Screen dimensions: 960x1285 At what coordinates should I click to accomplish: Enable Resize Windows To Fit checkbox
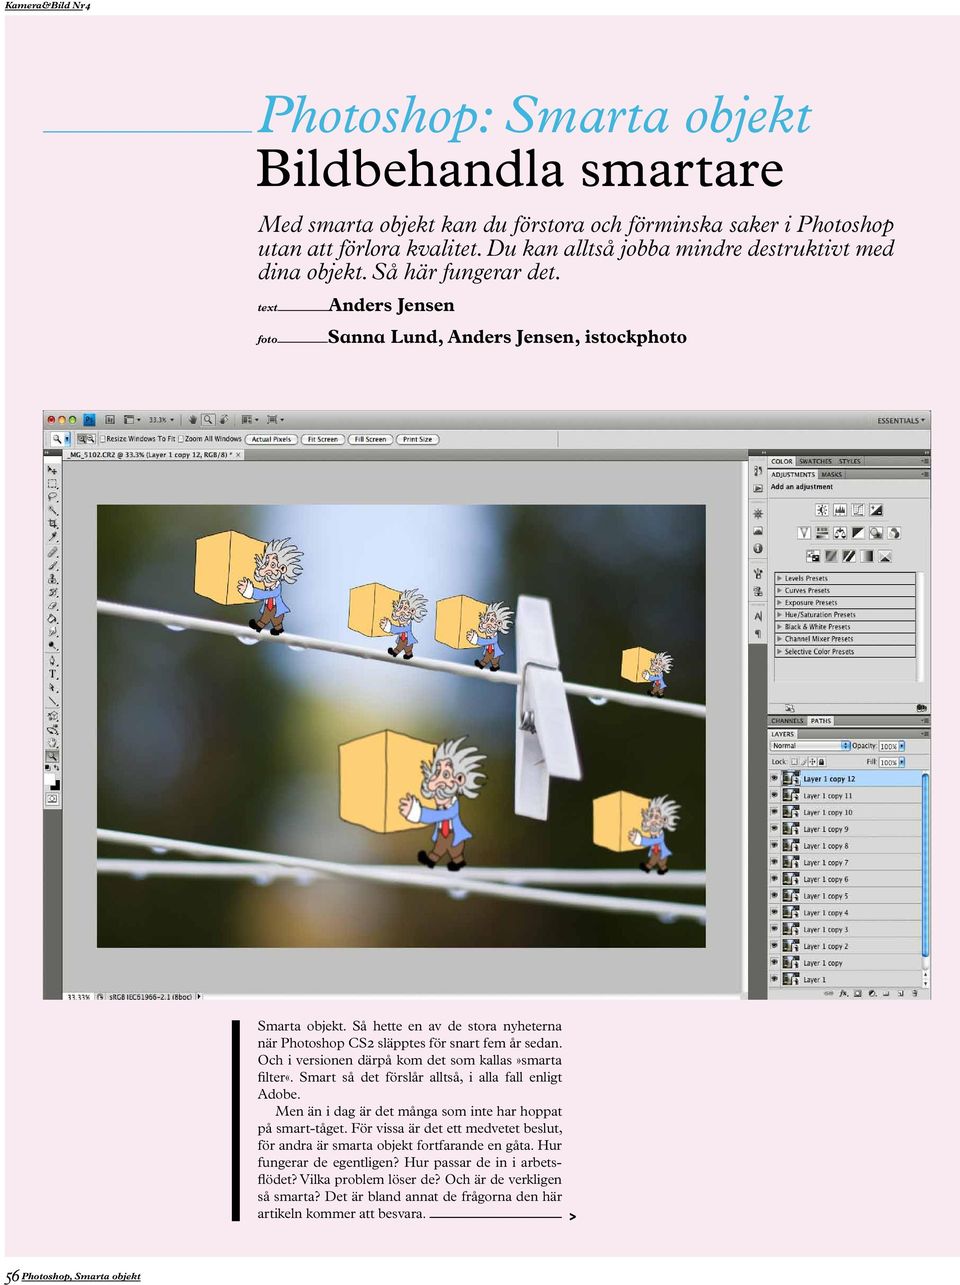(x=102, y=439)
